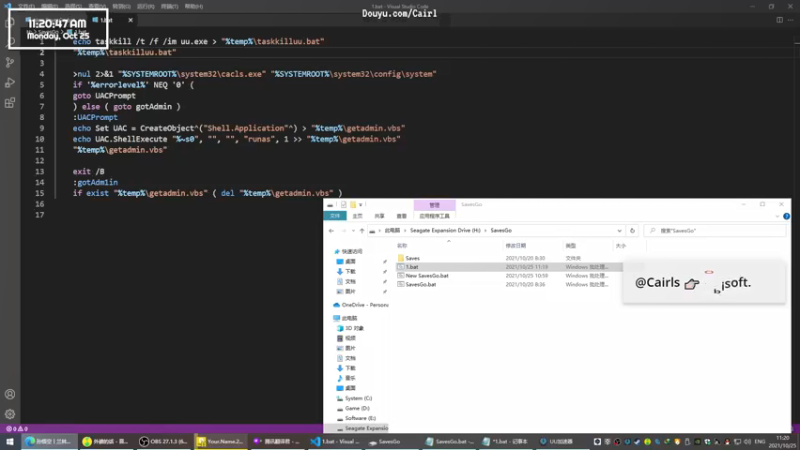The width and height of the screenshot is (800, 450).
Task: Open VS Code Accounts icon
Action: (10, 394)
